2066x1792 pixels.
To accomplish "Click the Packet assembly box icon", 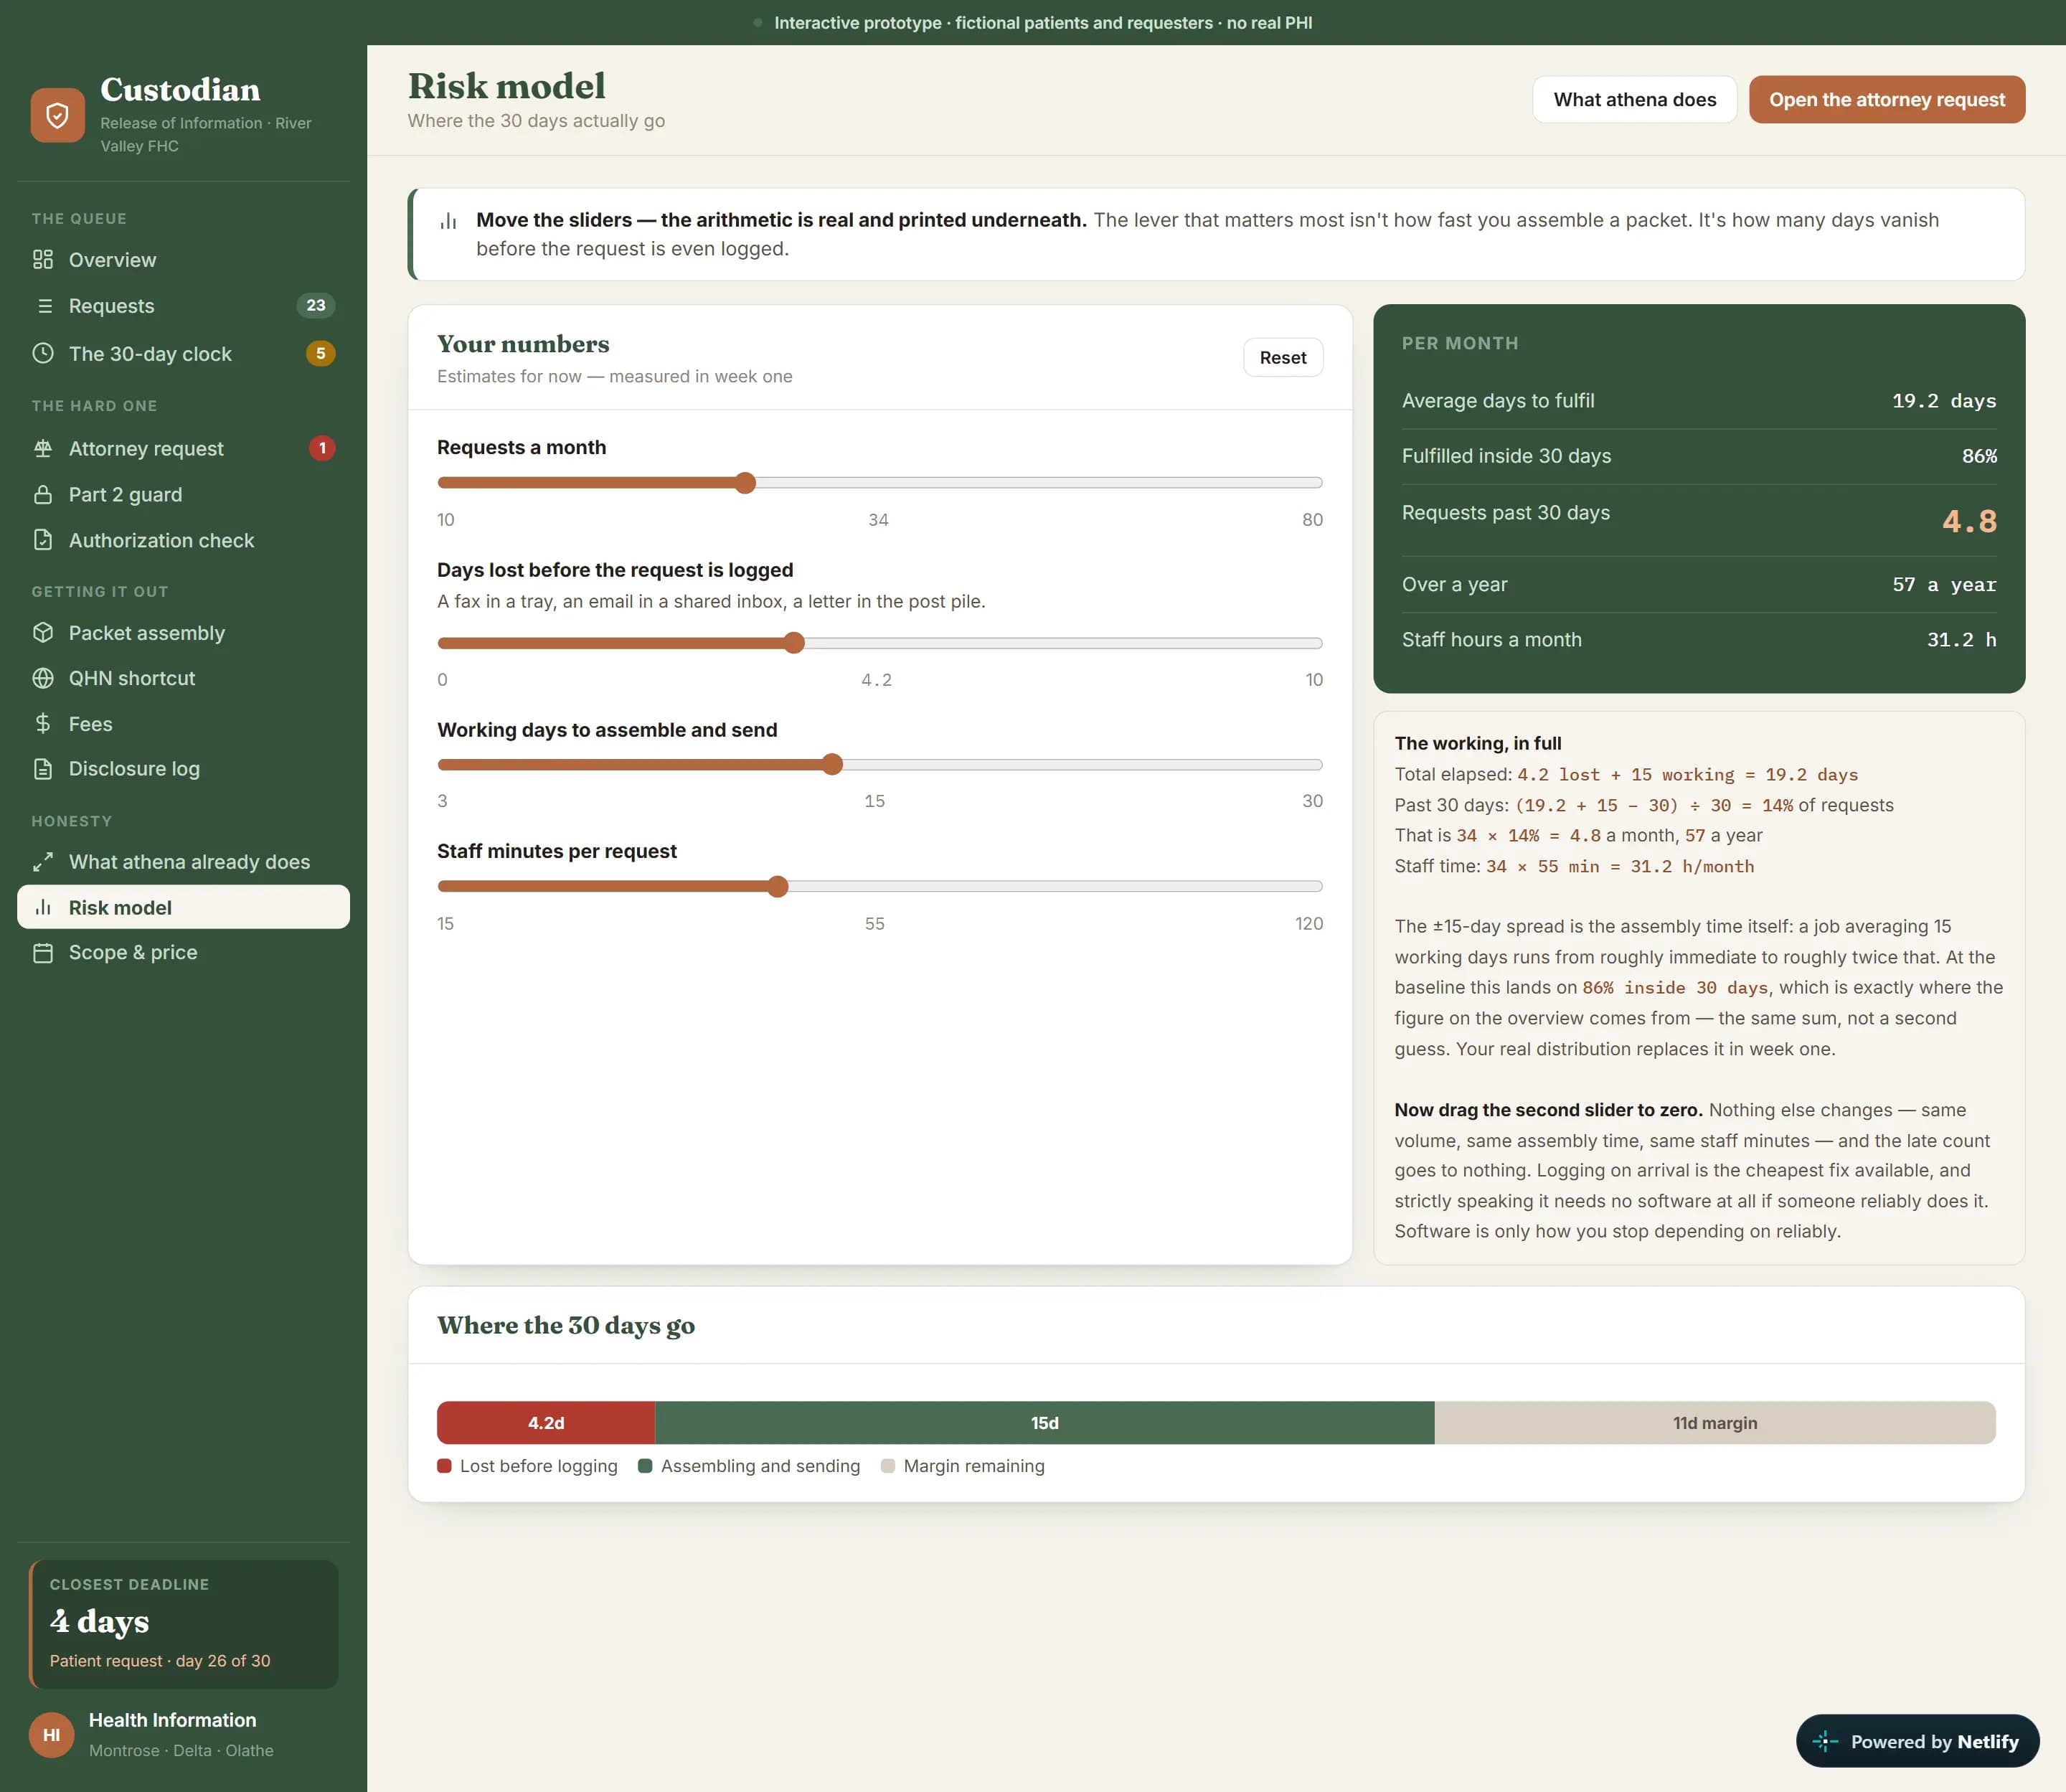I will click(x=43, y=633).
